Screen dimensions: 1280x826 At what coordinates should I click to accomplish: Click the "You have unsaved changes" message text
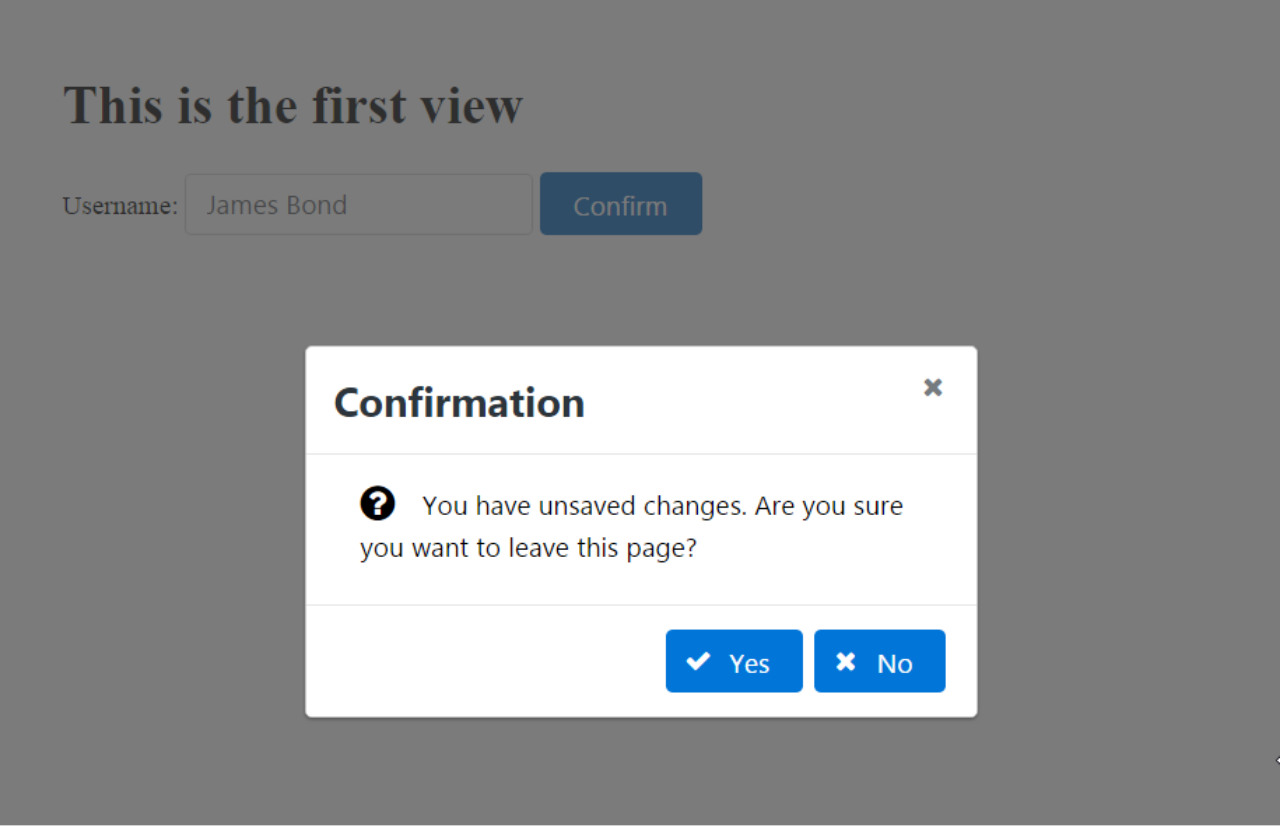click(662, 506)
